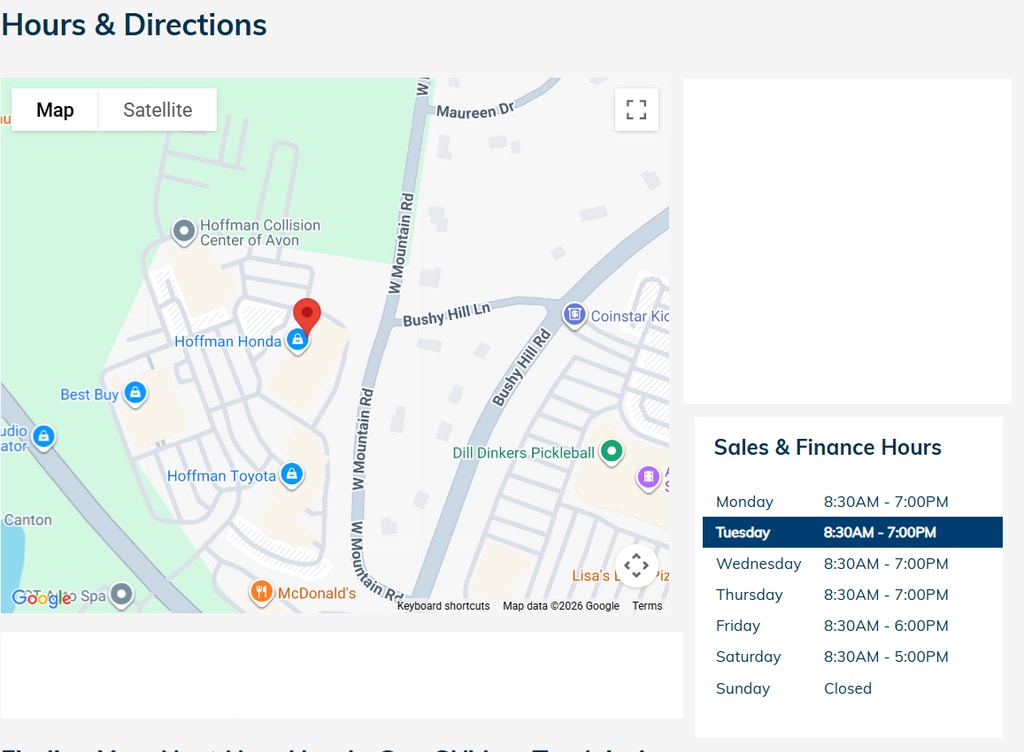The height and width of the screenshot is (752, 1024).
Task: Click the Keyboard shortcuts button
Action: (443, 606)
